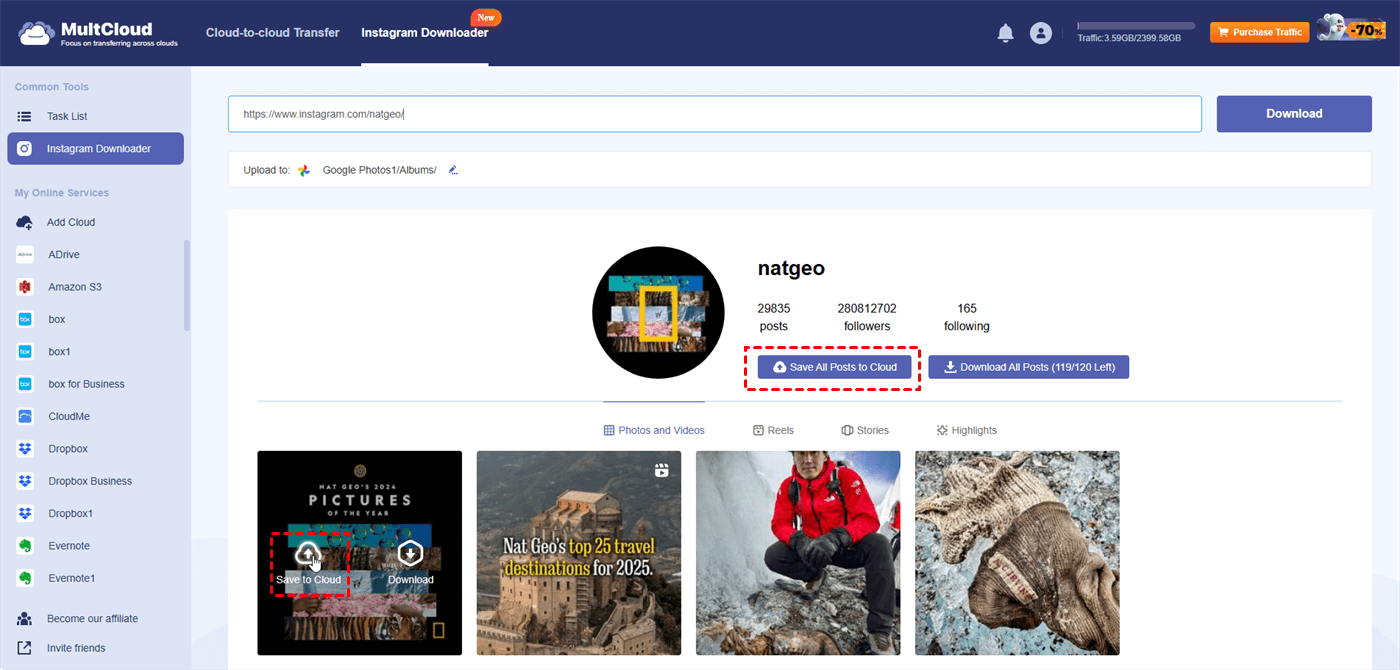This screenshot has width=1400, height=670.
Task: Click the reel badge on travel post
Action: [661, 470]
